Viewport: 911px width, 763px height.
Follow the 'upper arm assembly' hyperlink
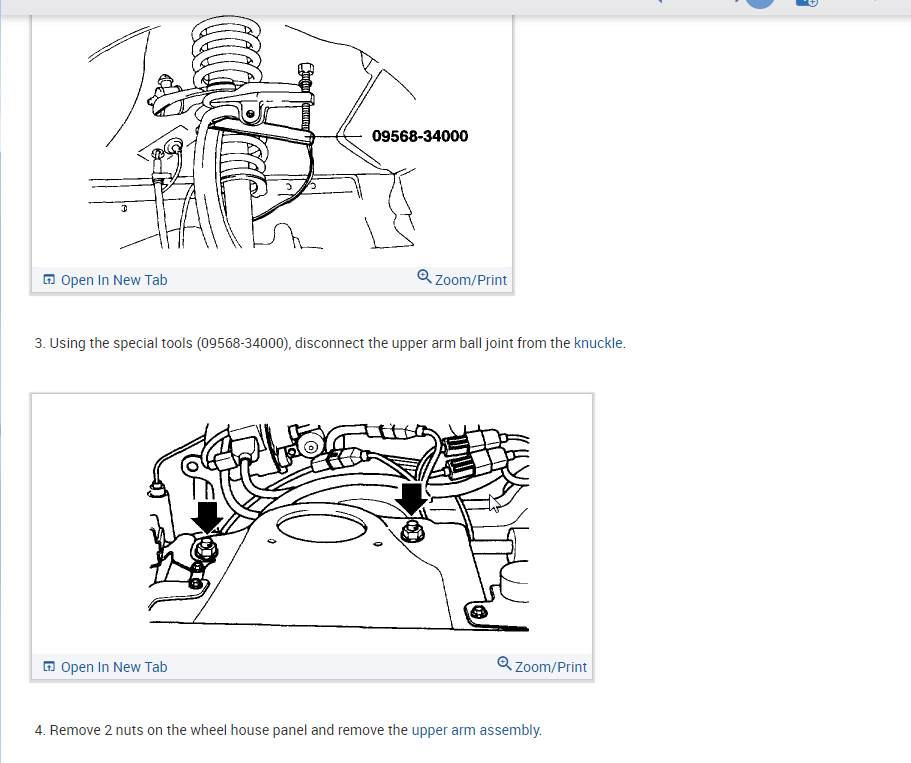[476, 730]
